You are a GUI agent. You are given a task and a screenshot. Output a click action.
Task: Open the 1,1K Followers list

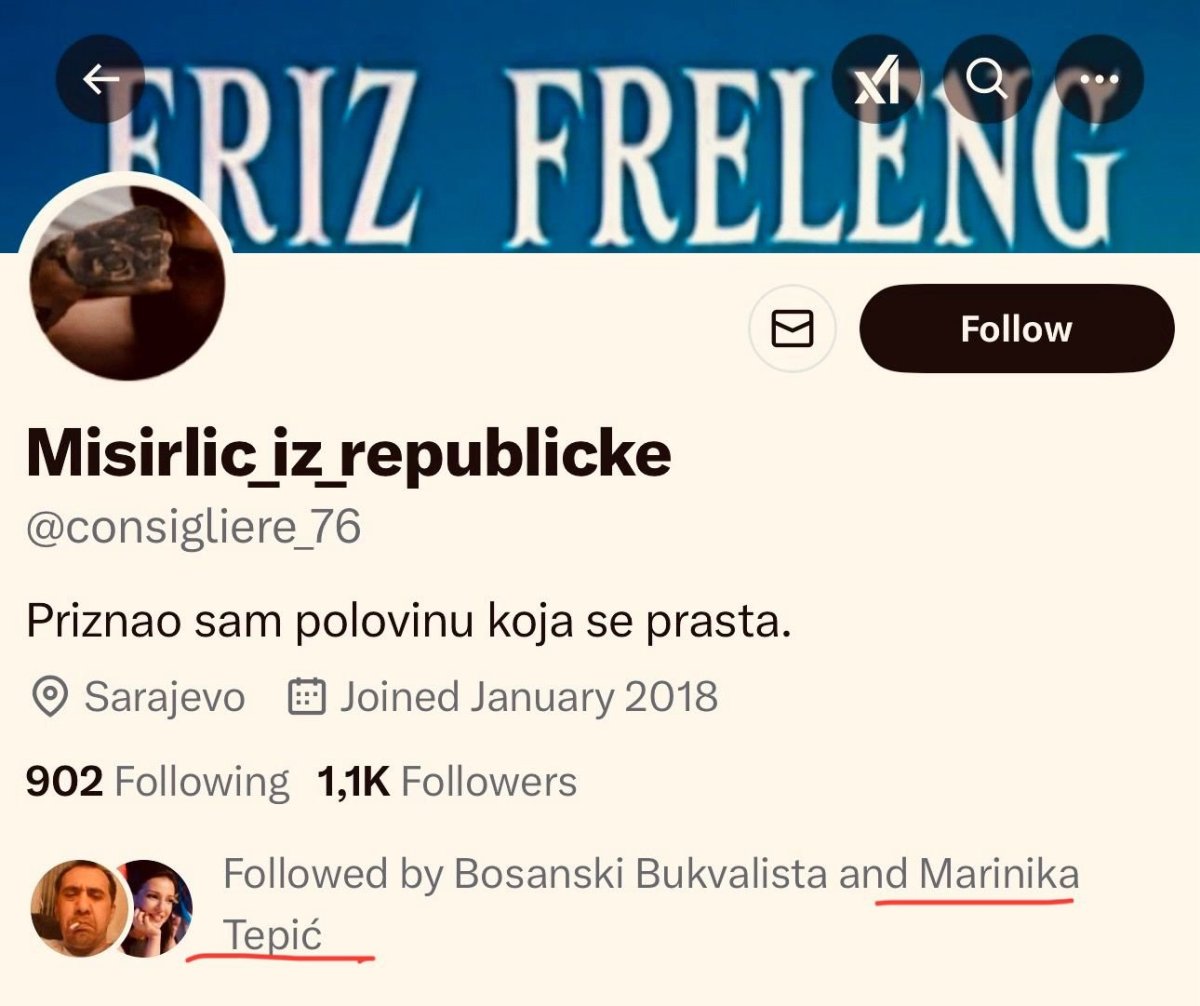(446, 781)
